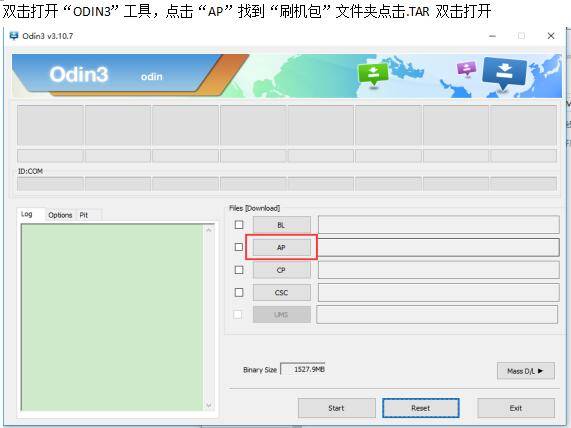
Task: Minimize the Odin3 window
Action: tap(492, 36)
